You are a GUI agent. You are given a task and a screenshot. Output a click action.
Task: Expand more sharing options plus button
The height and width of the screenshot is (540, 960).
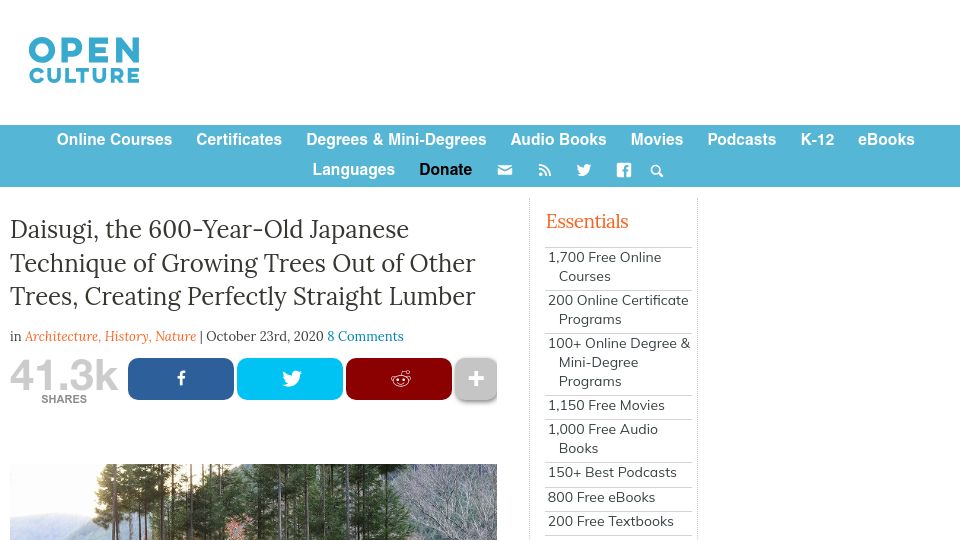[x=476, y=379]
